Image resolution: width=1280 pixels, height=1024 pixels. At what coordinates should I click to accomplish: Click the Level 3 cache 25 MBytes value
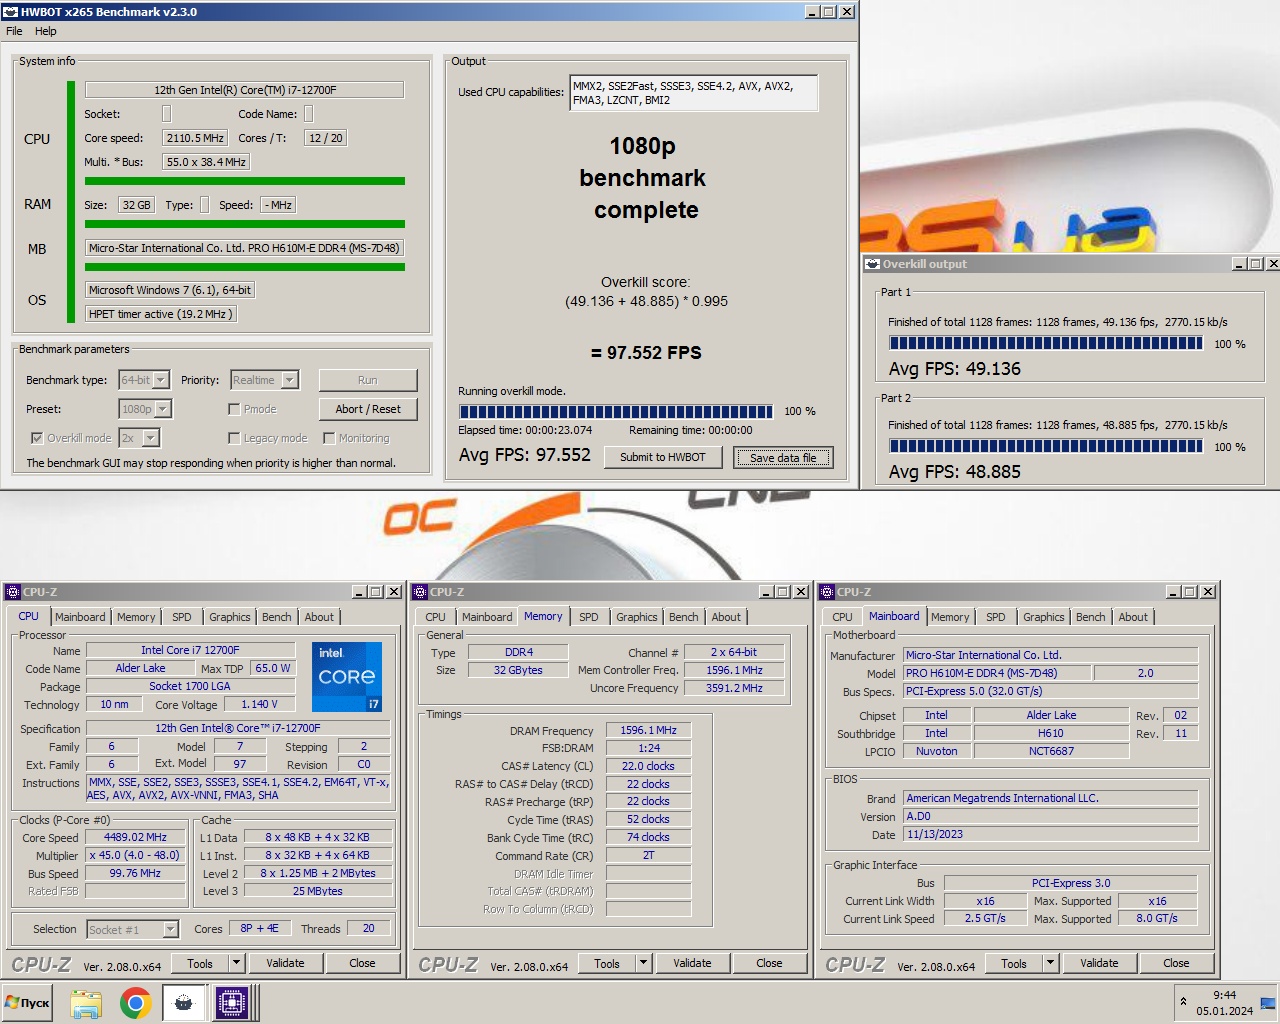[x=317, y=891]
